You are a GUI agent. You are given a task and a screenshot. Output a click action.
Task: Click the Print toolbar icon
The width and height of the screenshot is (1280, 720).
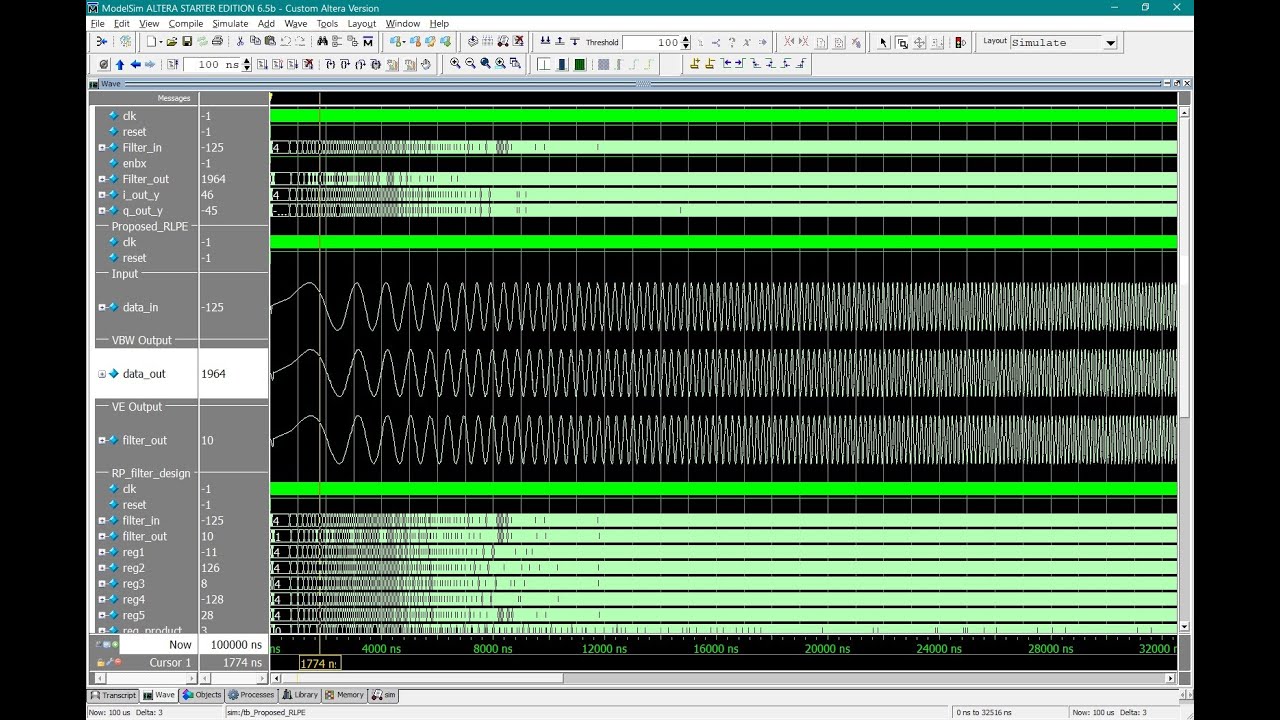pyautogui.click(x=217, y=42)
